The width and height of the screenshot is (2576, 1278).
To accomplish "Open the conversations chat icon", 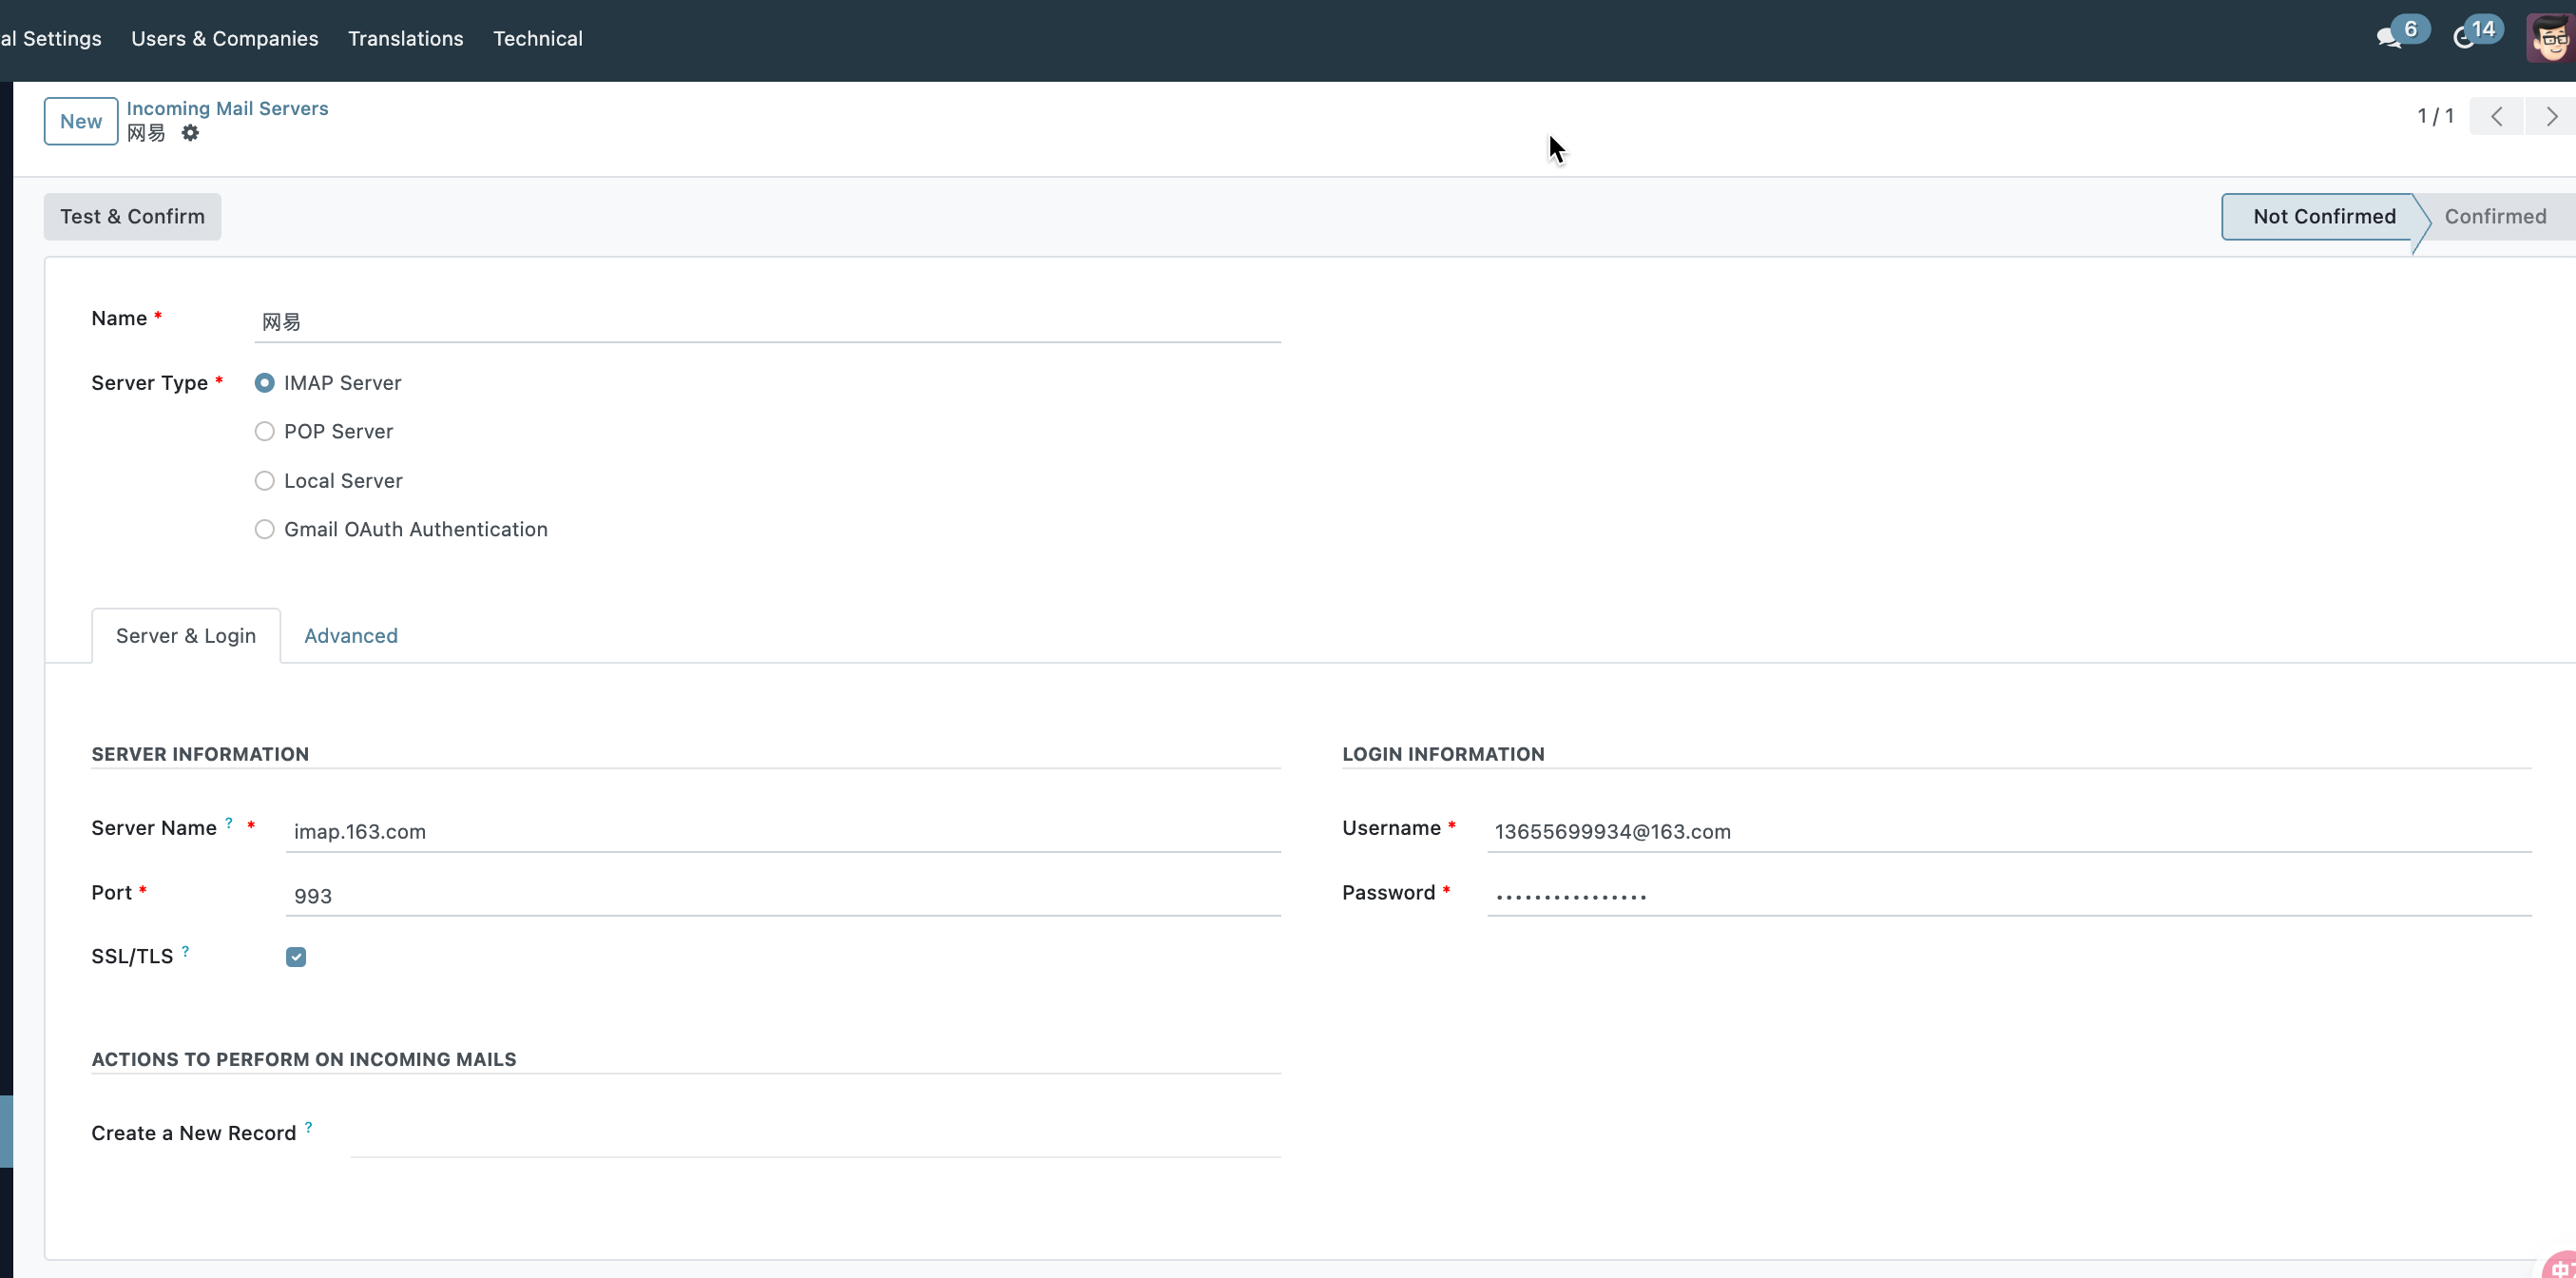I will 2389,38.
